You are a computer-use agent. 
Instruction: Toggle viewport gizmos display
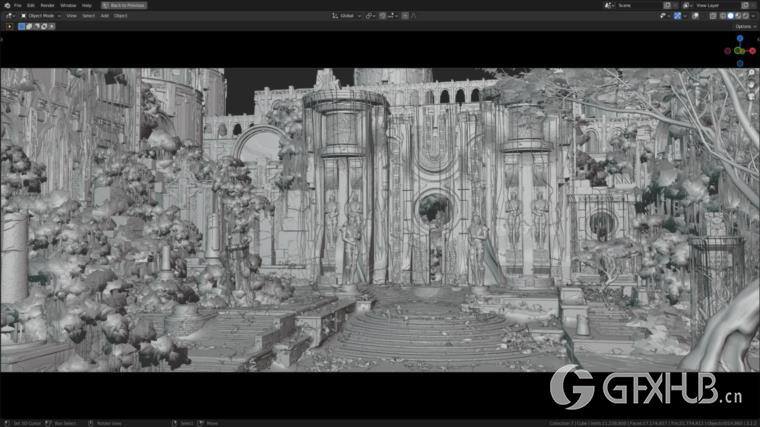(677, 16)
